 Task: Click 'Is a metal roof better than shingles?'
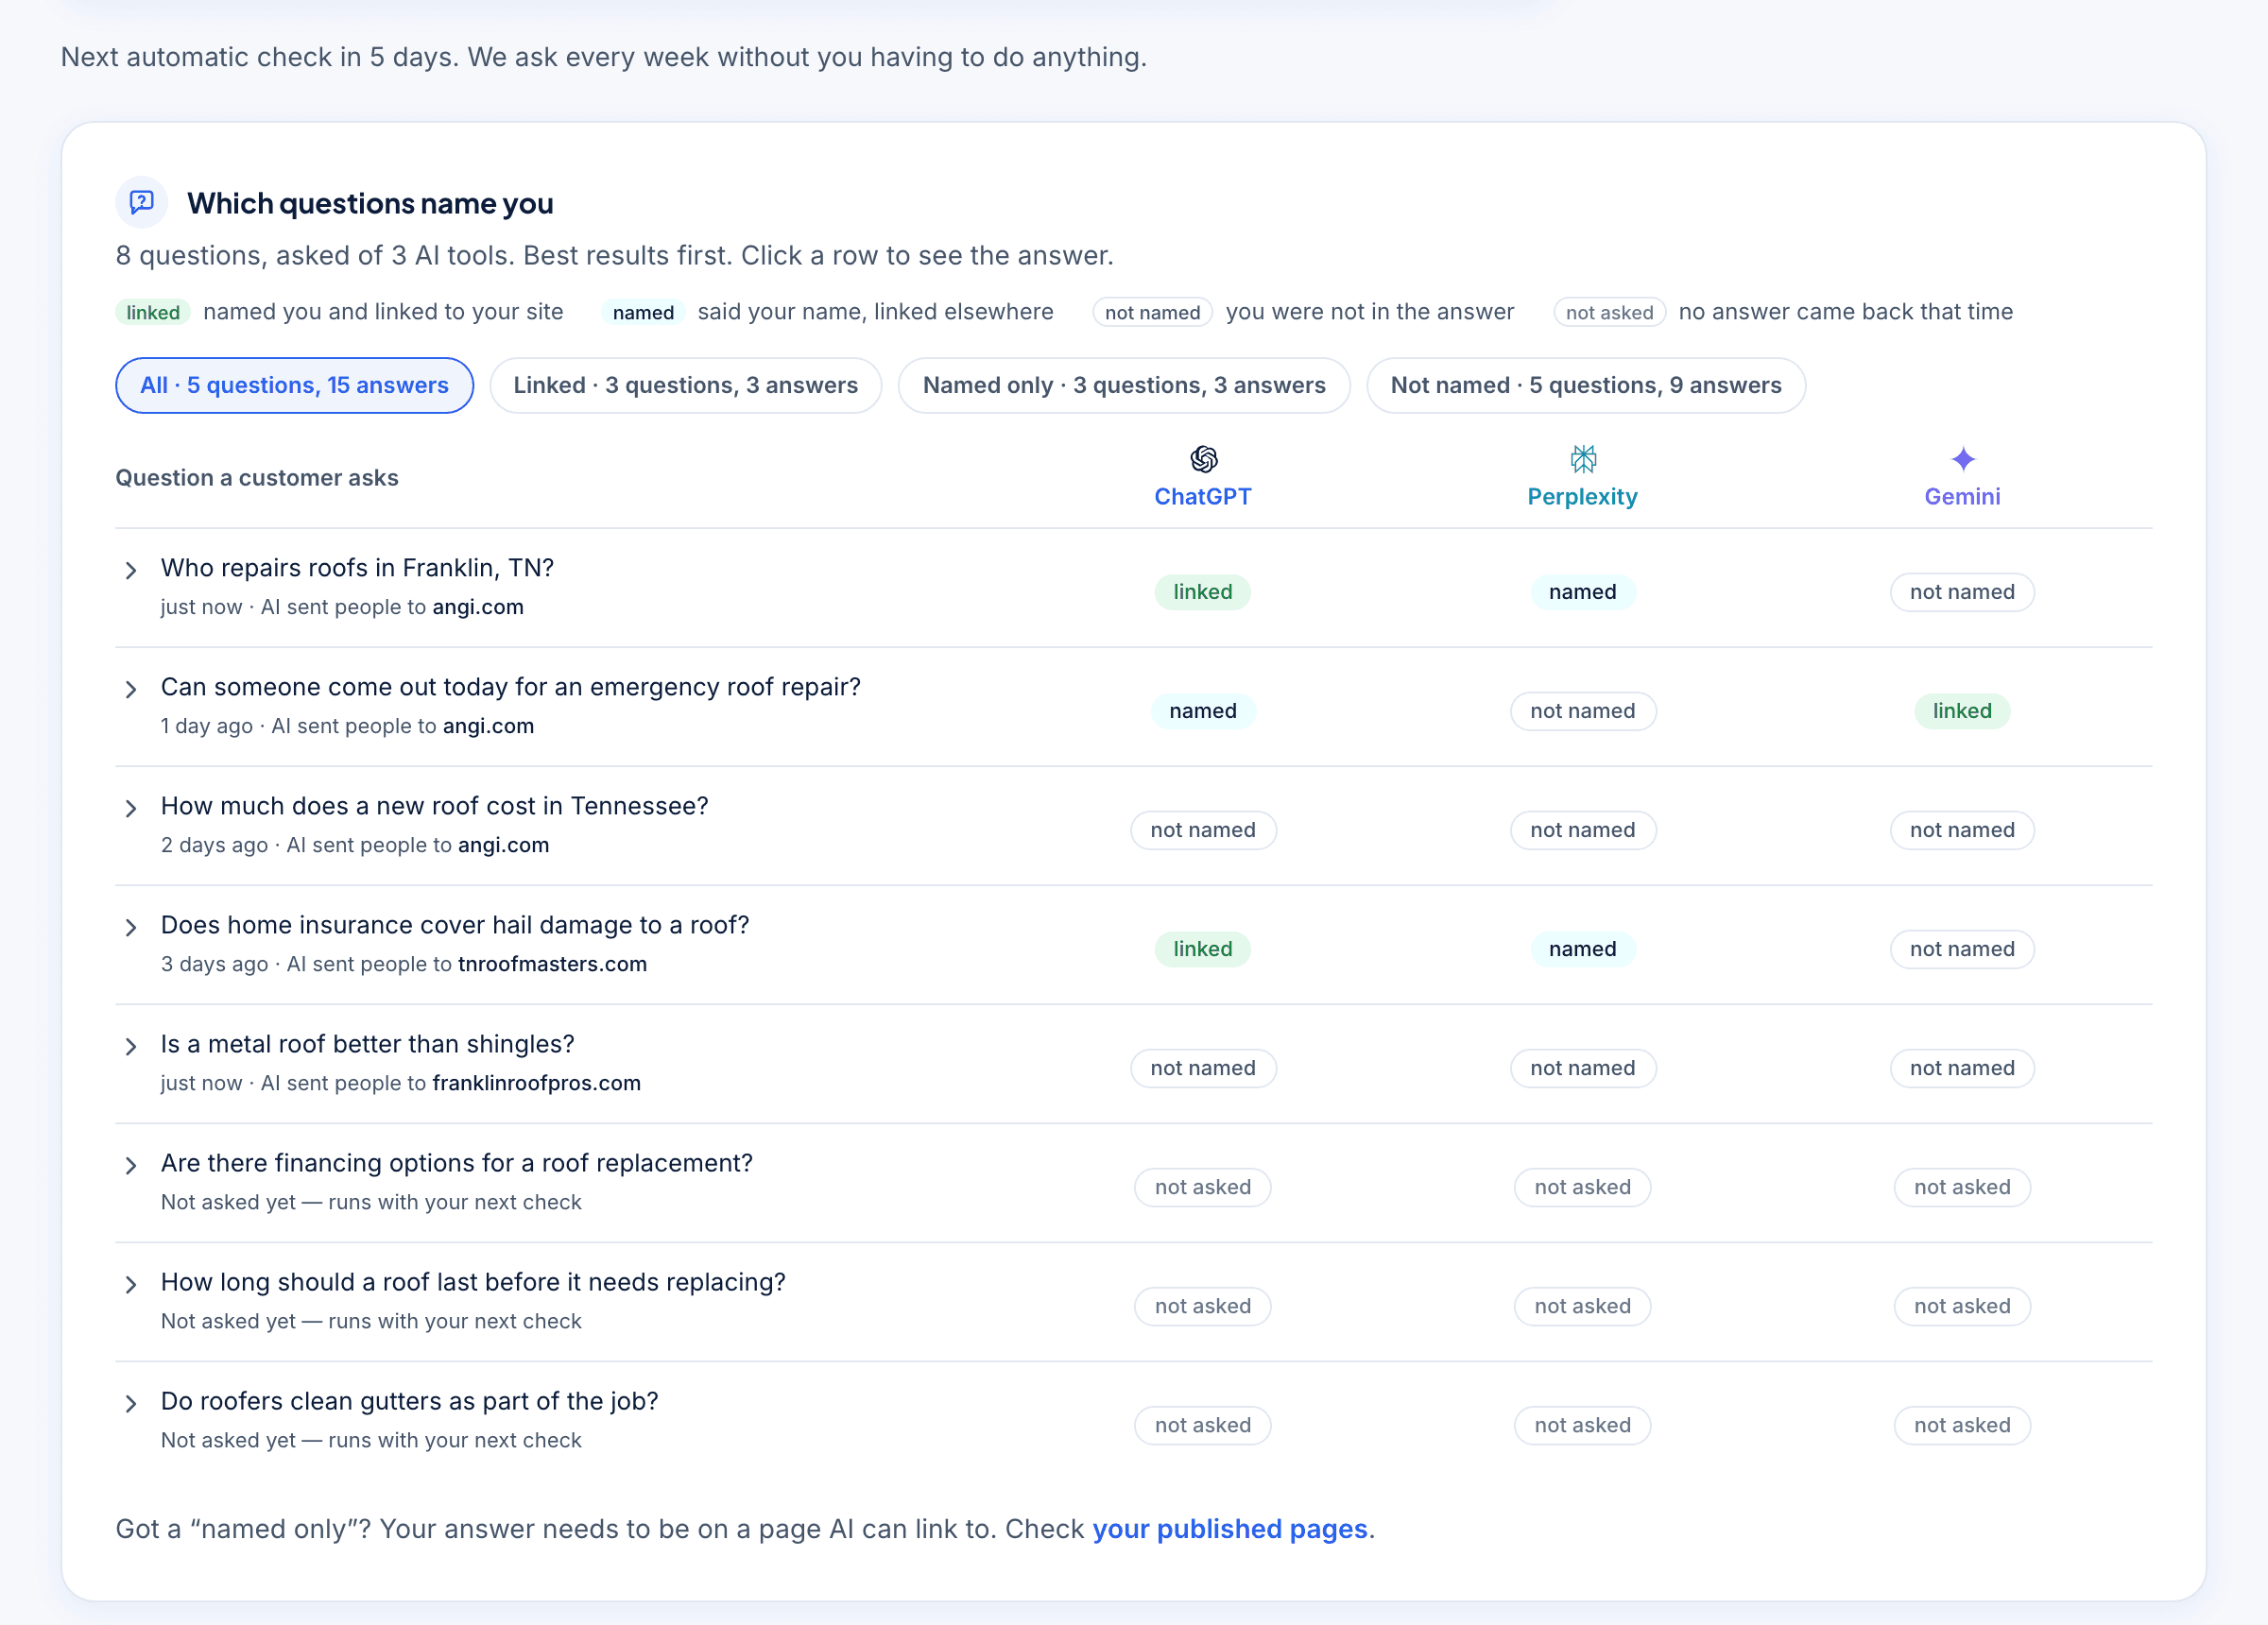[368, 1044]
